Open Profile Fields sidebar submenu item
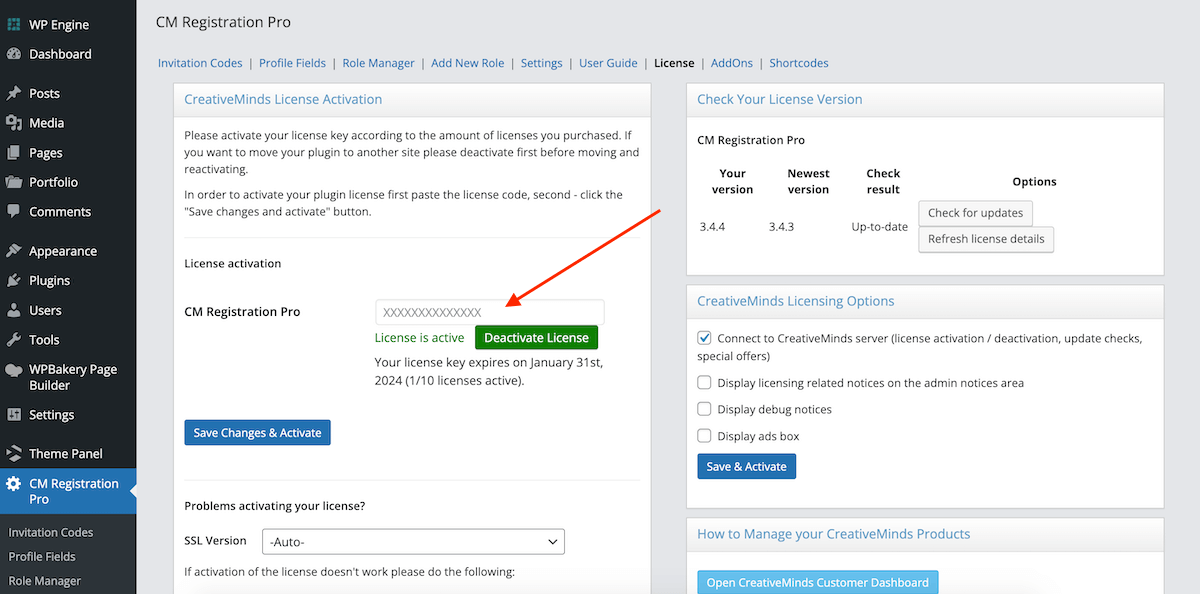 point(42,557)
